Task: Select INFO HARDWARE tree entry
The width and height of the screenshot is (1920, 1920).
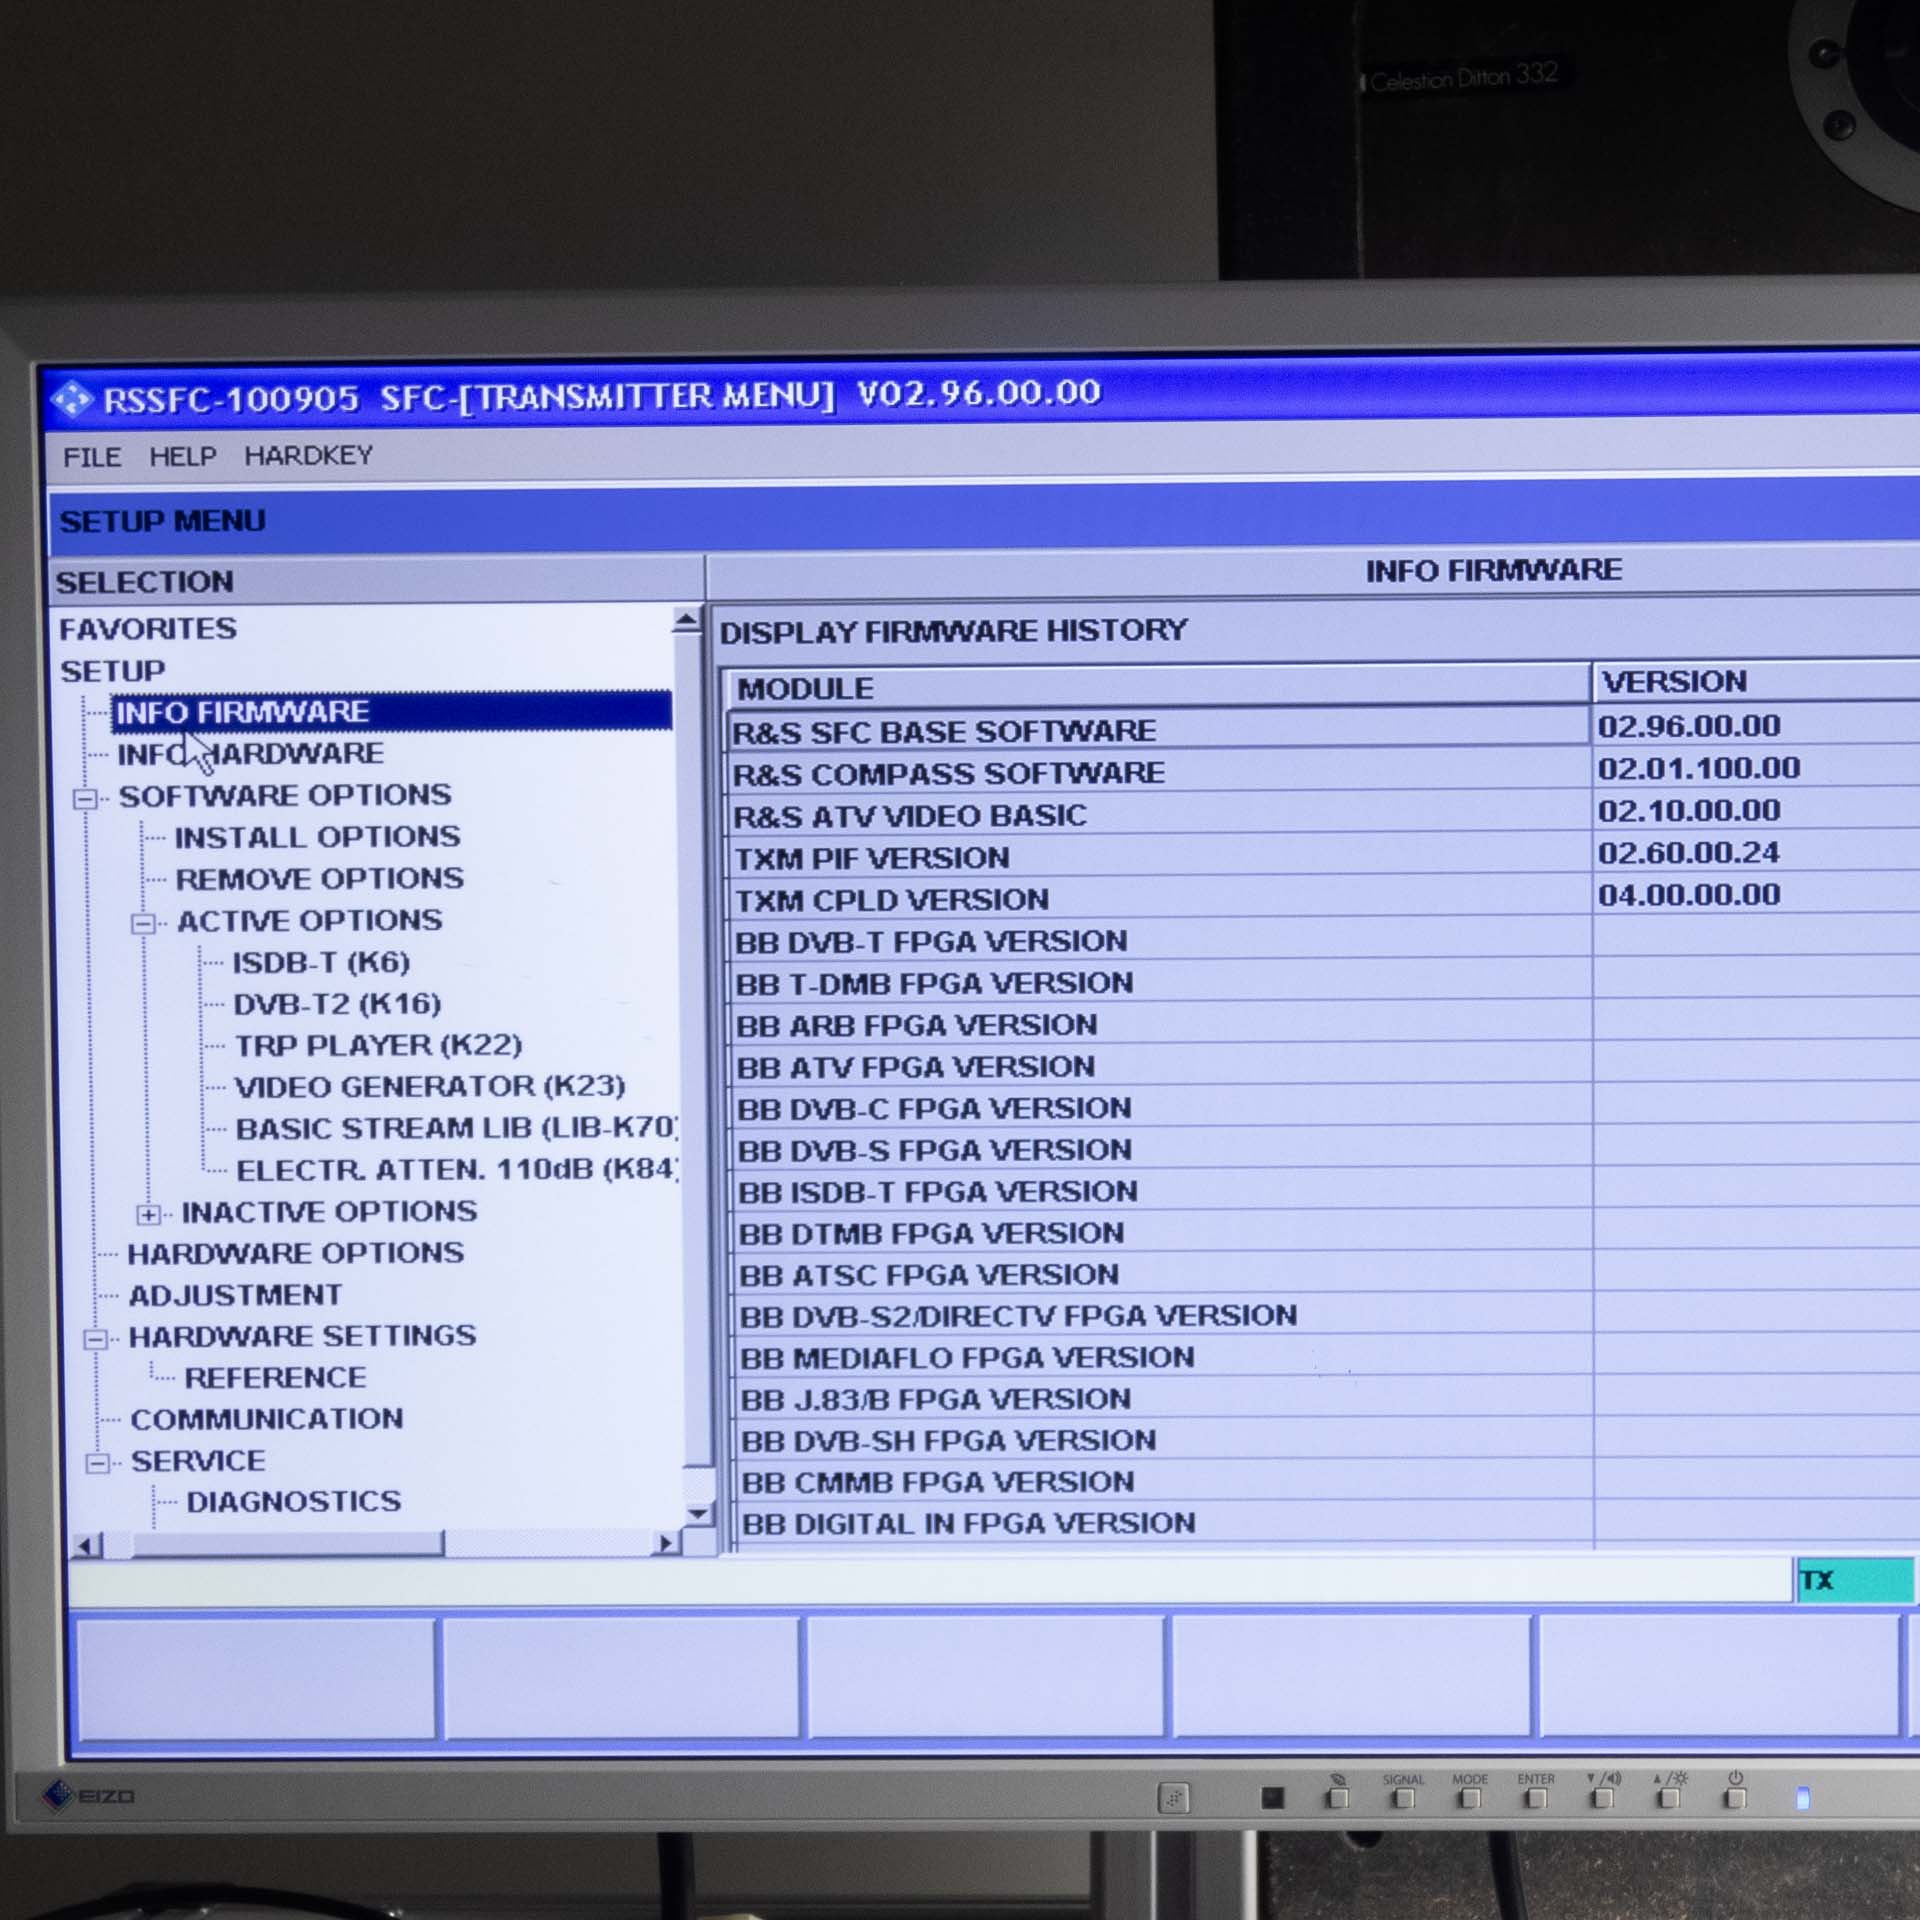Action: coord(250,753)
